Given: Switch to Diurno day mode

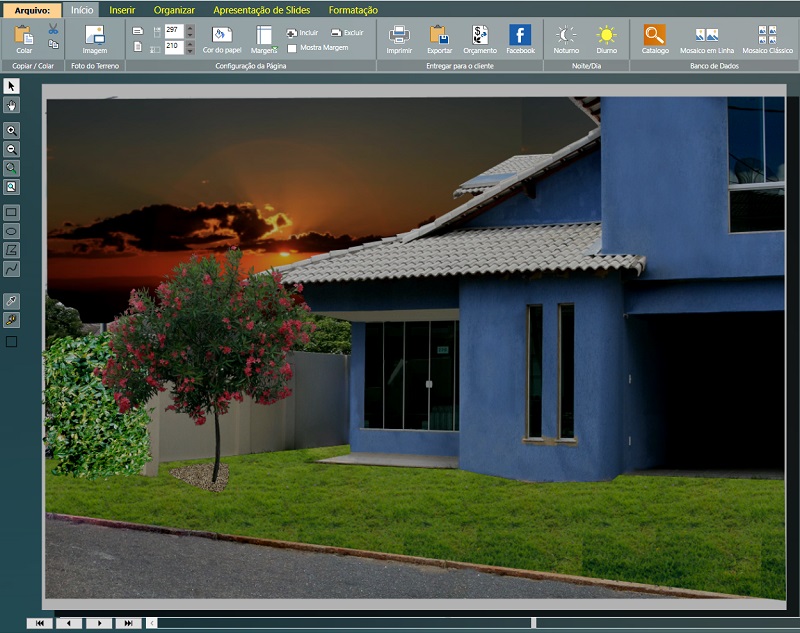Looking at the screenshot, I should pyautogui.click(x=606, y=37).
